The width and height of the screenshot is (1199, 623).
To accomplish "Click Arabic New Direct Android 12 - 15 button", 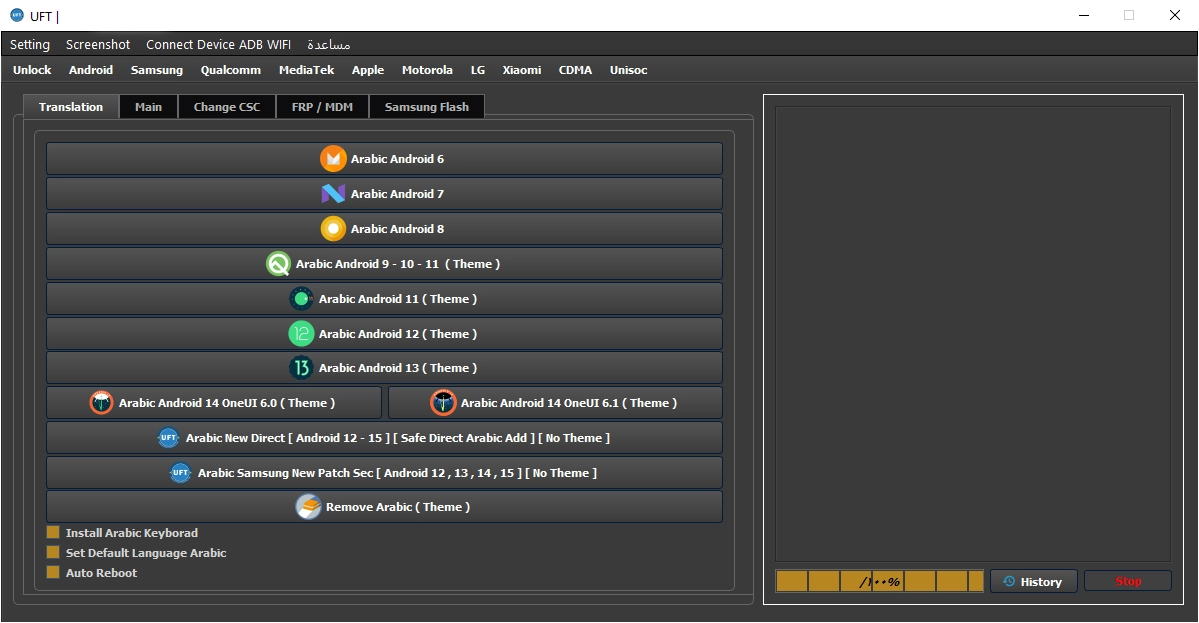I will click(385, 438).
